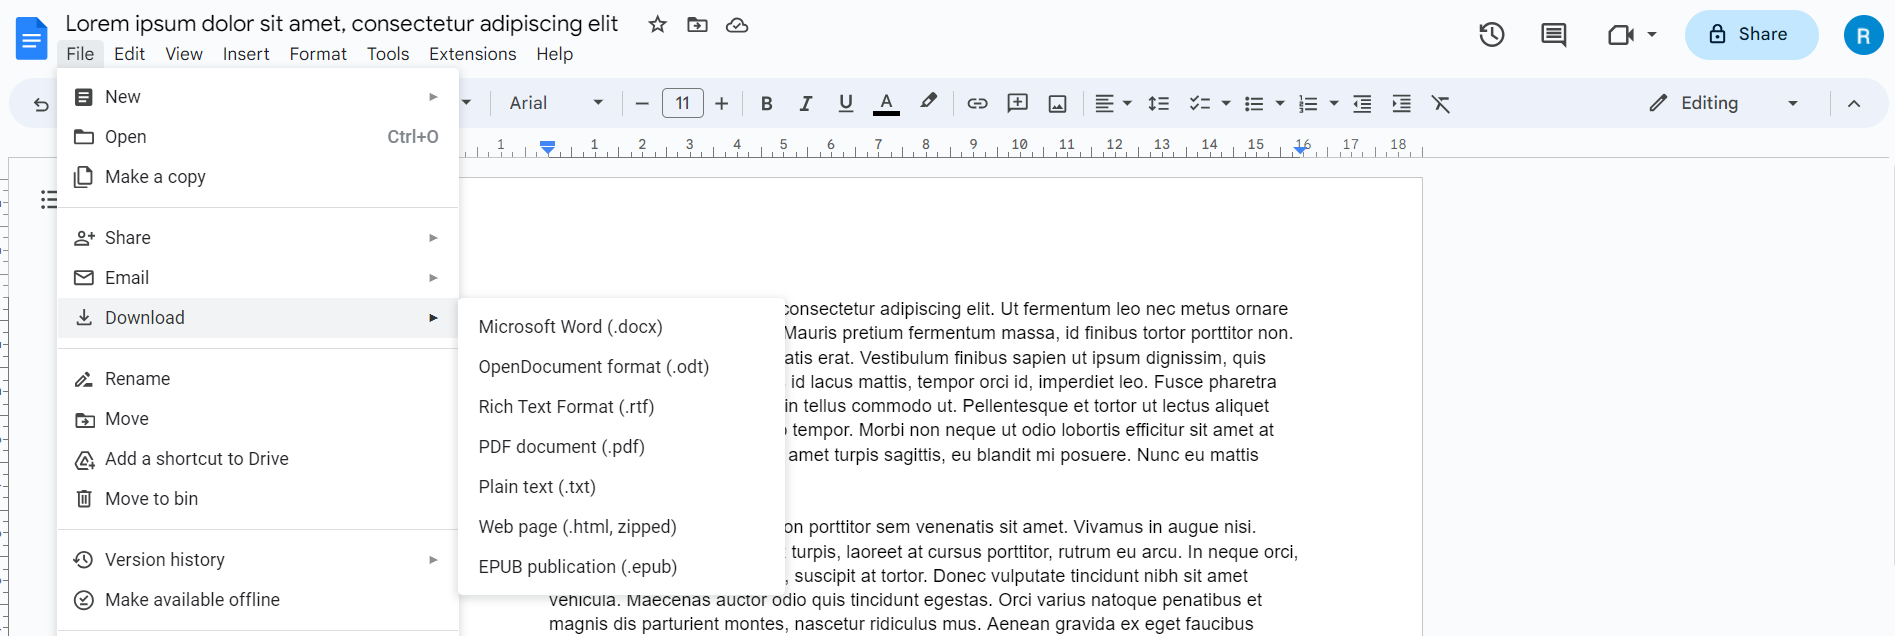Expand the New submenu
Screen dimensions: 1895x636
258,97
